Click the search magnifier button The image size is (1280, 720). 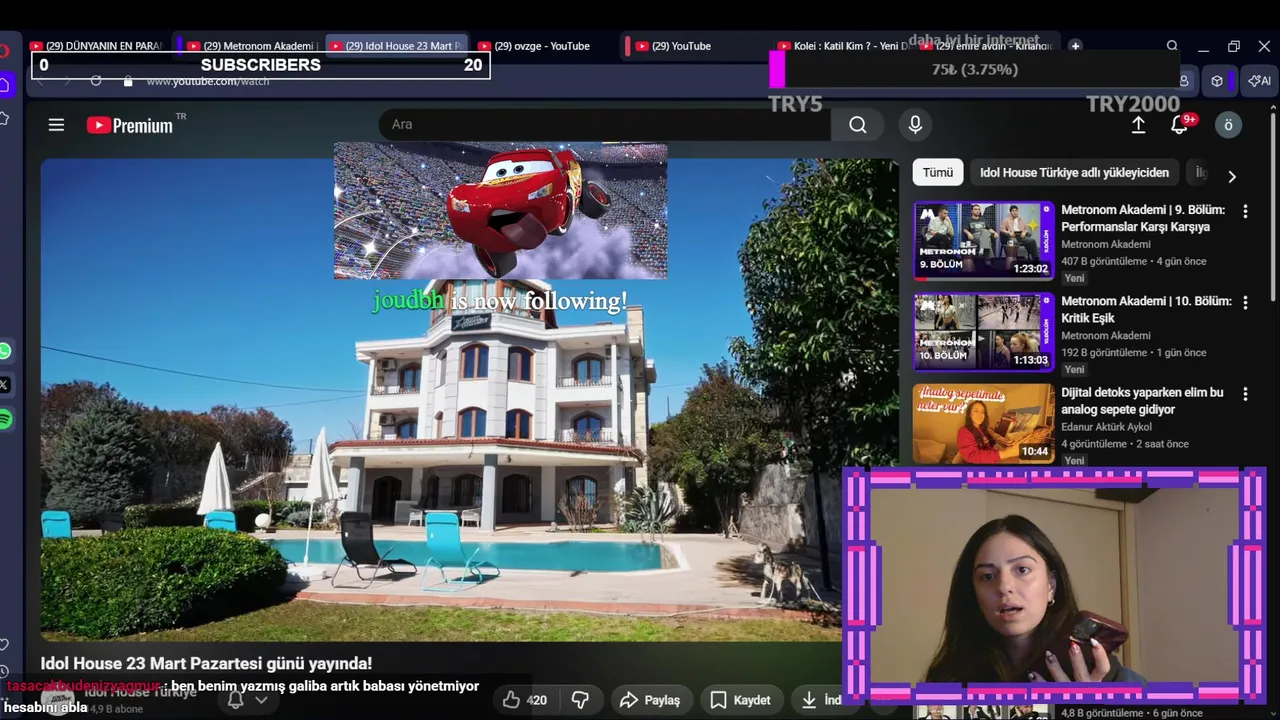pyautogui.click(x=858, y=125)
